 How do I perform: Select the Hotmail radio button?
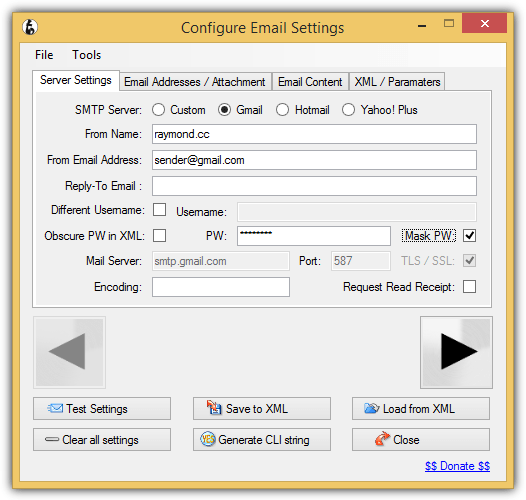[282, 110]
